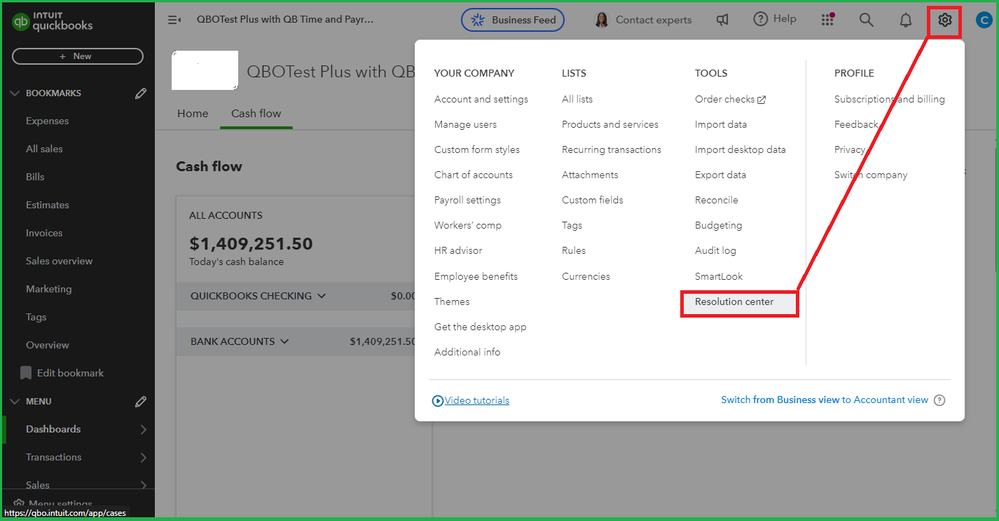
Task: Click the search magnifier icon
Action: coord(866,20)
